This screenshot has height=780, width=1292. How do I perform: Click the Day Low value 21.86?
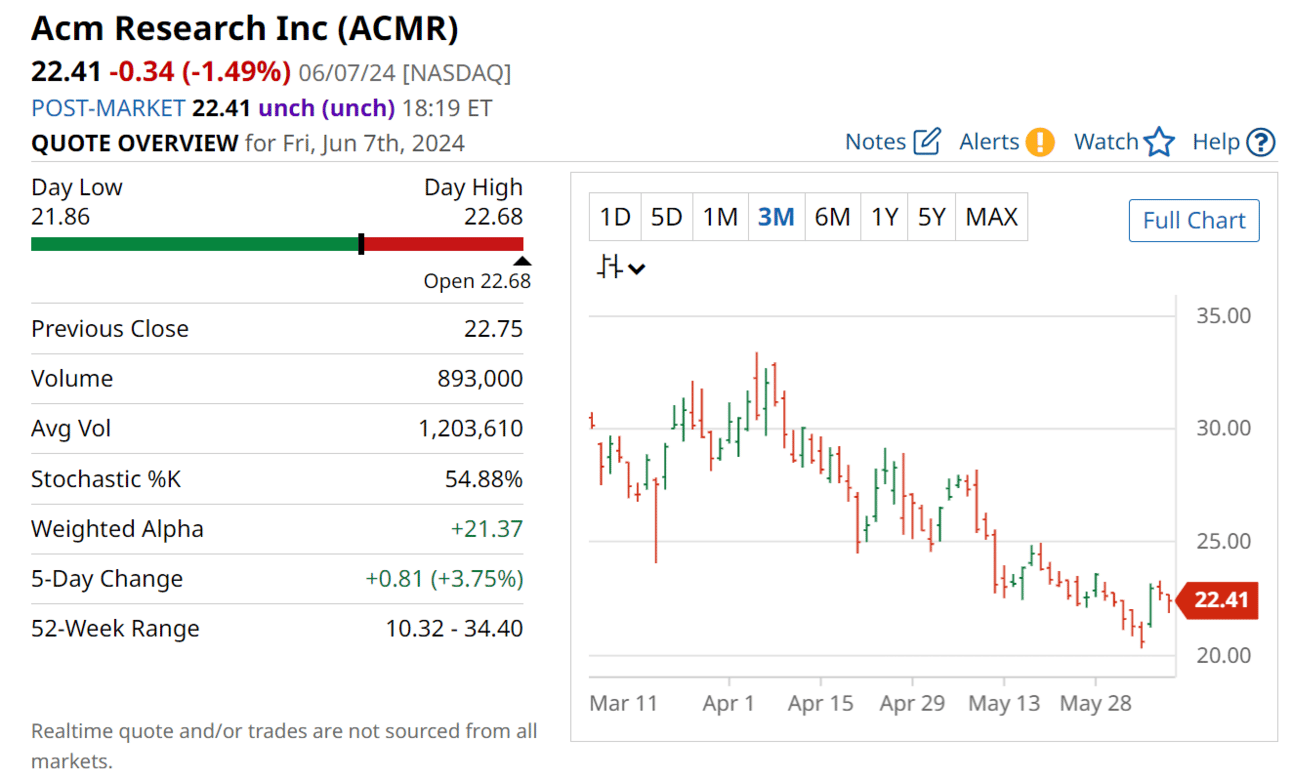click(x=61, y=216)
